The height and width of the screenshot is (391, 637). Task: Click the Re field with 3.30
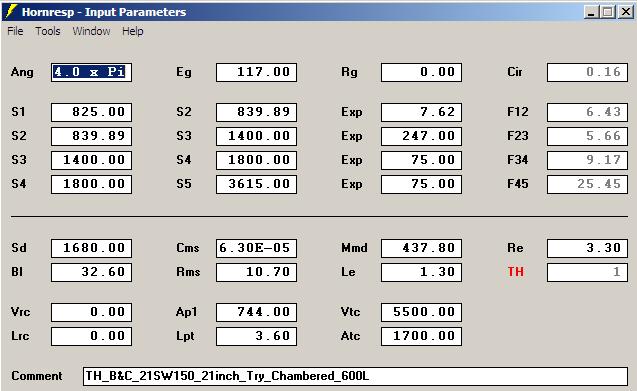tap(587, 248)
